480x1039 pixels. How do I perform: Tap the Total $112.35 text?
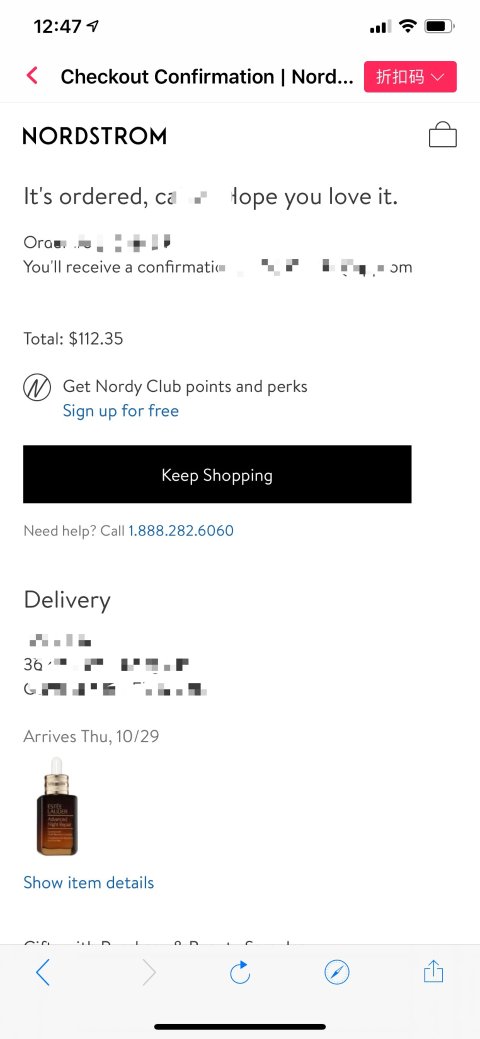73,339
